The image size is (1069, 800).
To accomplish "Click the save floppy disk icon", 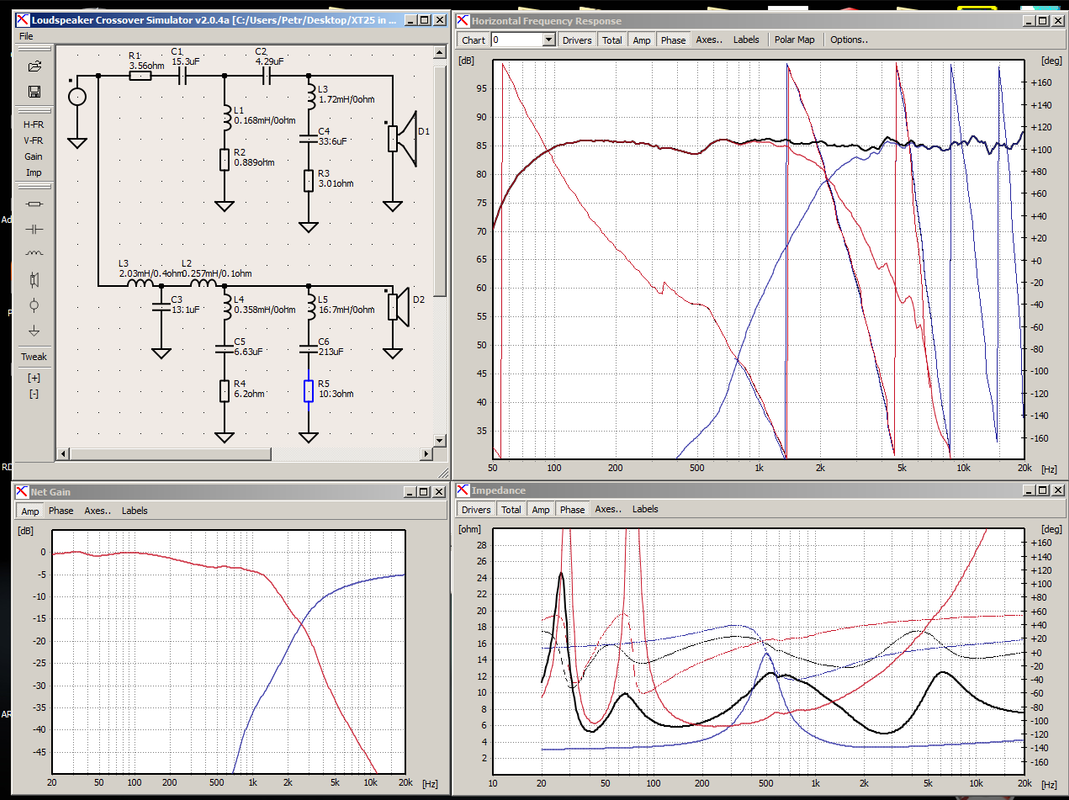I will 34,91.
